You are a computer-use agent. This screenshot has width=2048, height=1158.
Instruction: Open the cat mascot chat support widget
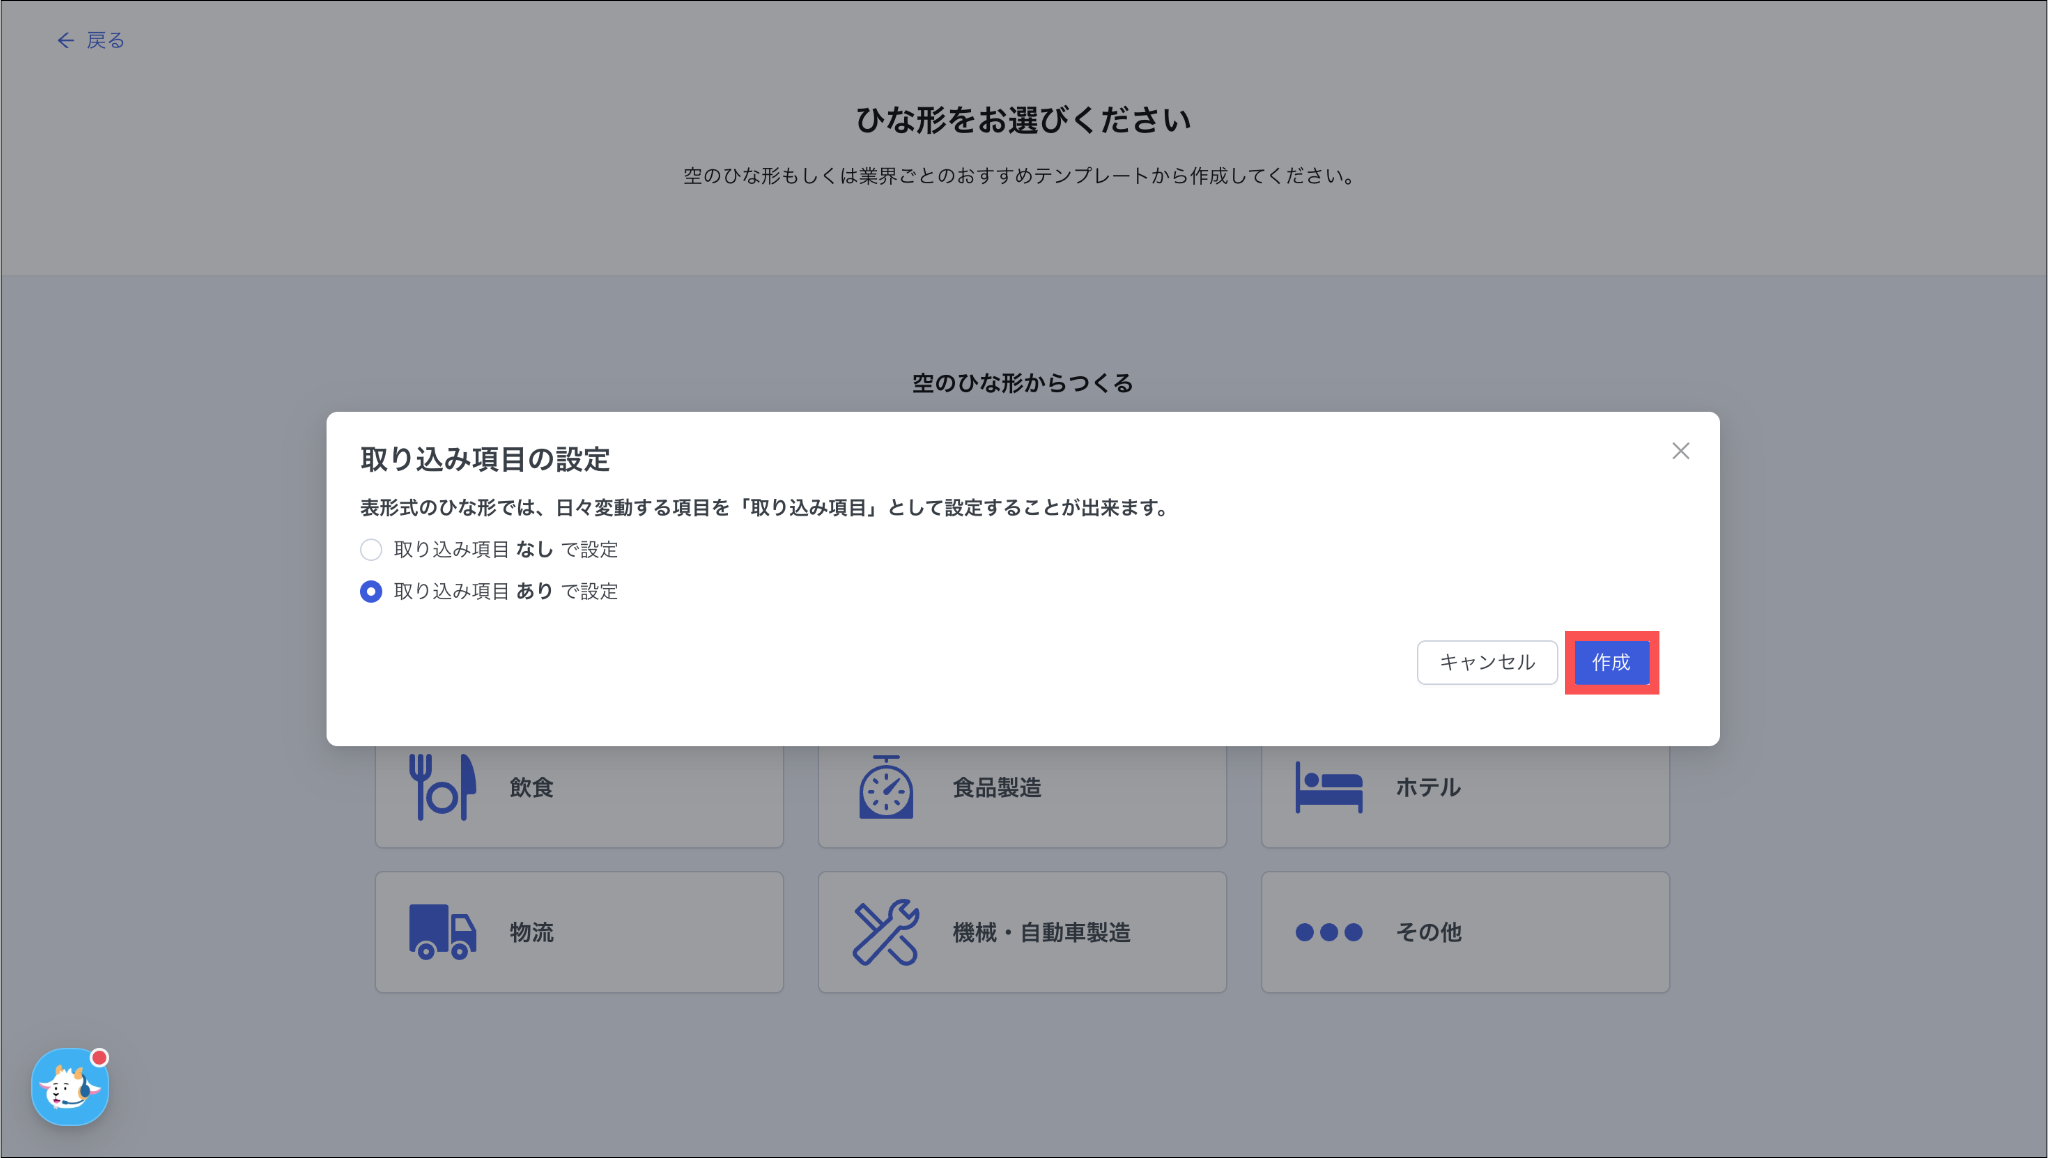[x=70, y=1087]
